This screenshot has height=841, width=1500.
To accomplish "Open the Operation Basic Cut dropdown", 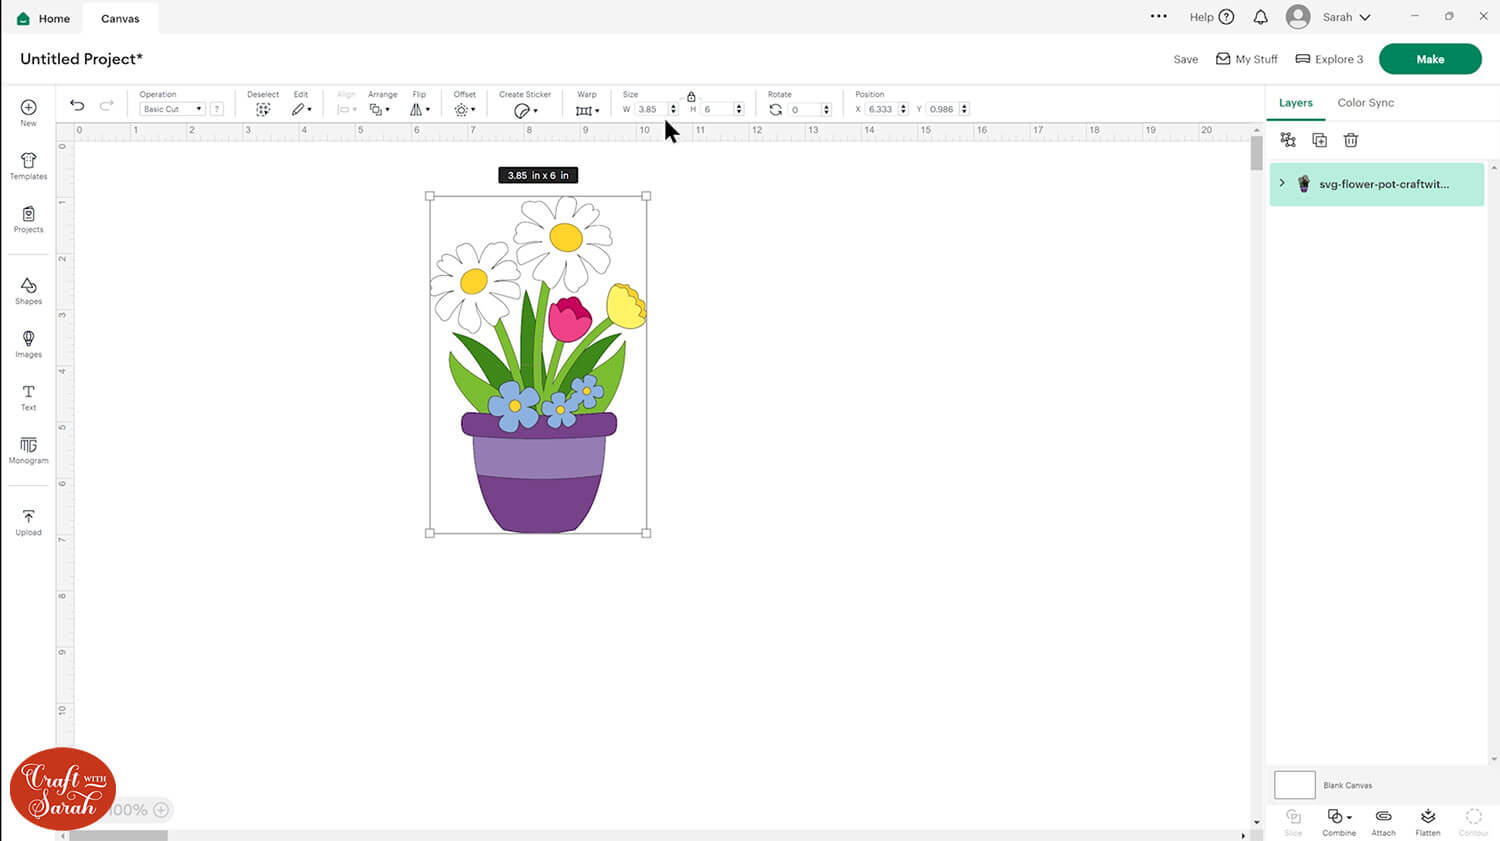I will click(172, 109).
